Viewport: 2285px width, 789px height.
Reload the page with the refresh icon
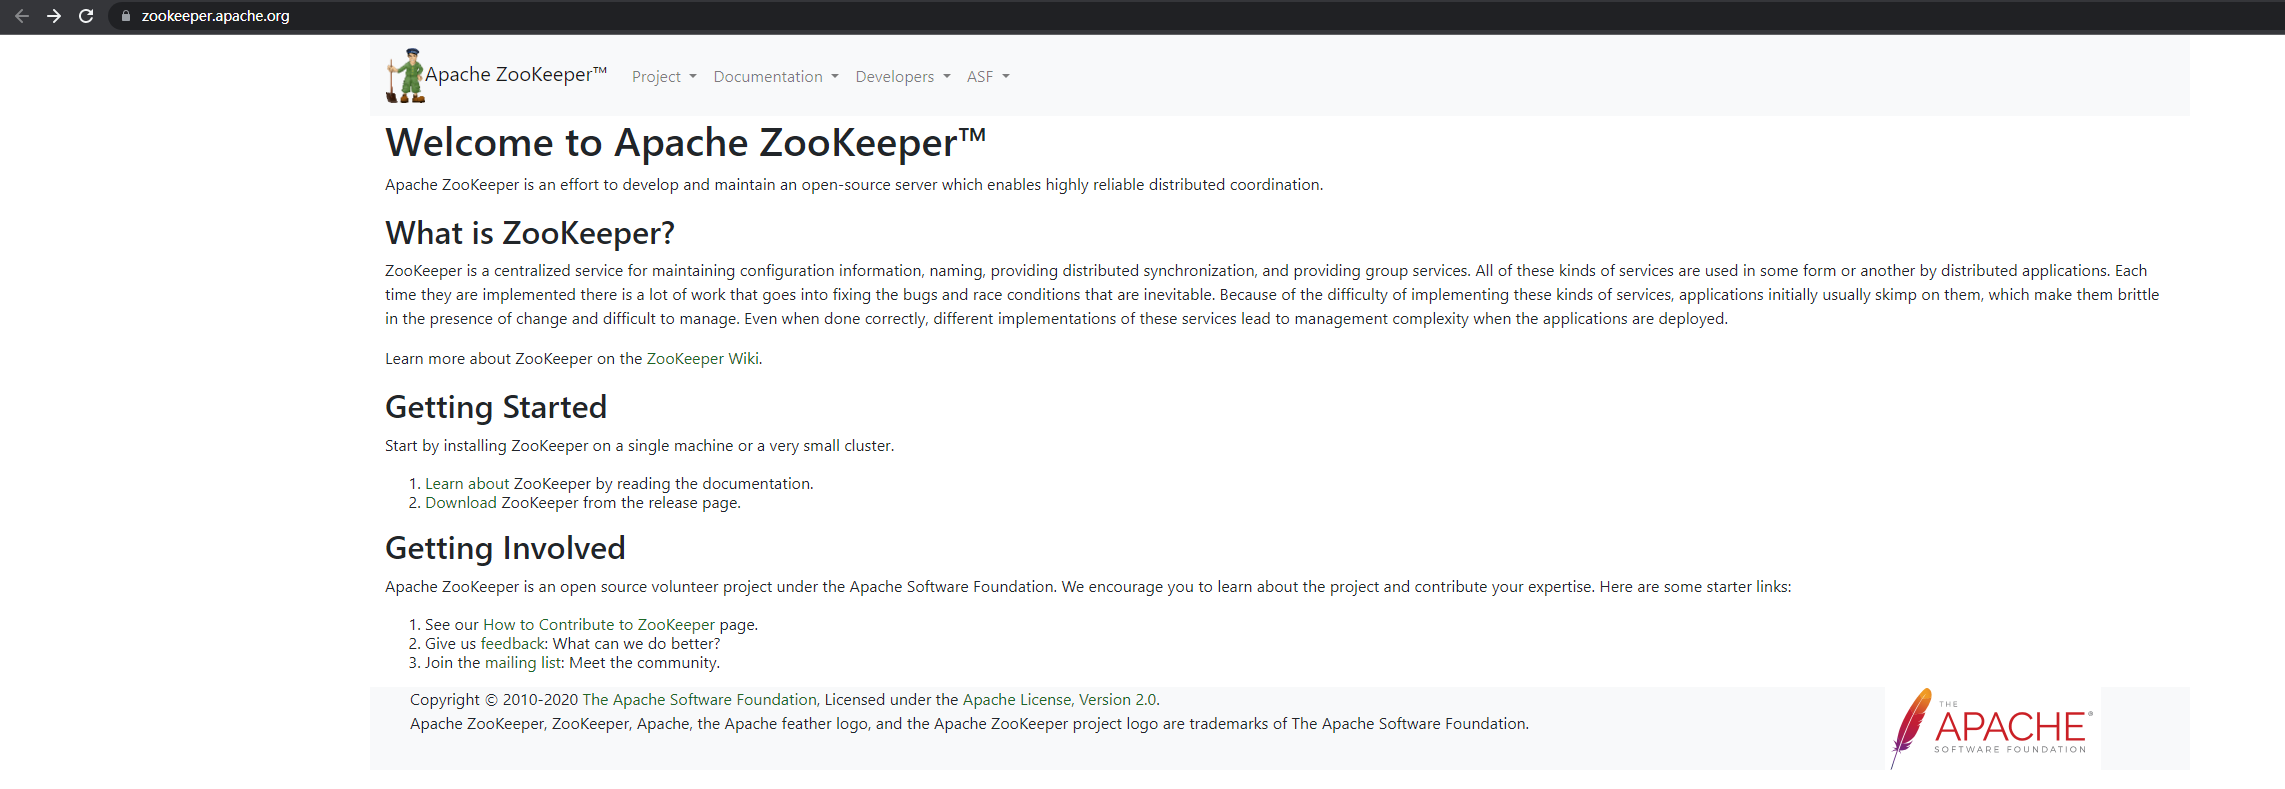pyautogui.click(x=86, y=16)
